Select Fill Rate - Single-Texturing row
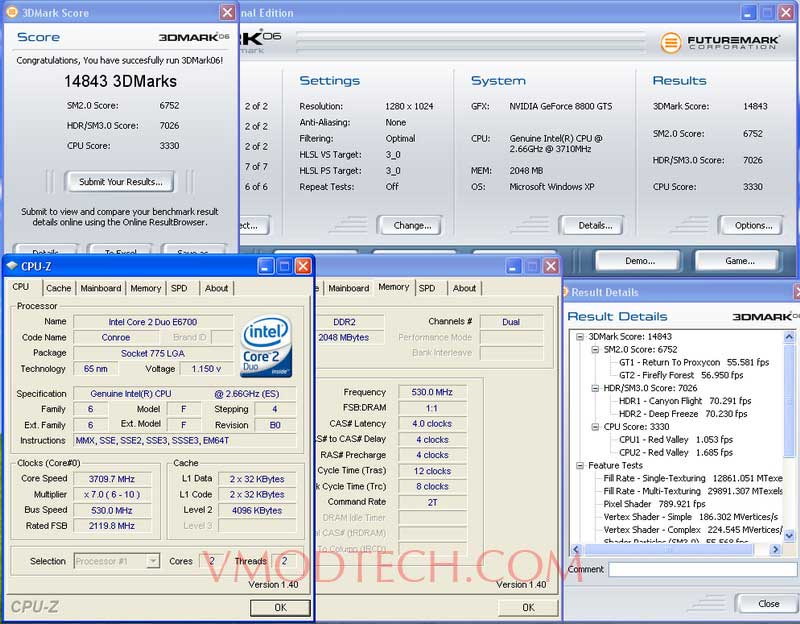Viewport: 800px width, 624px height. [692, 478]
